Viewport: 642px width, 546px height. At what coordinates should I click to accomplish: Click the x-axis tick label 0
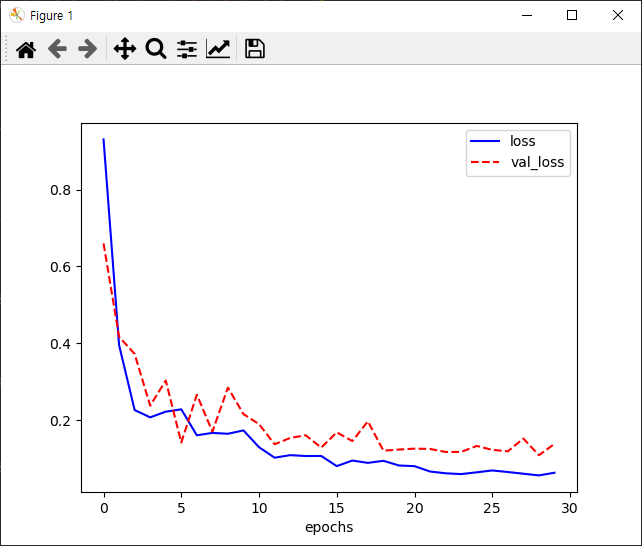(x=104, y=508)
